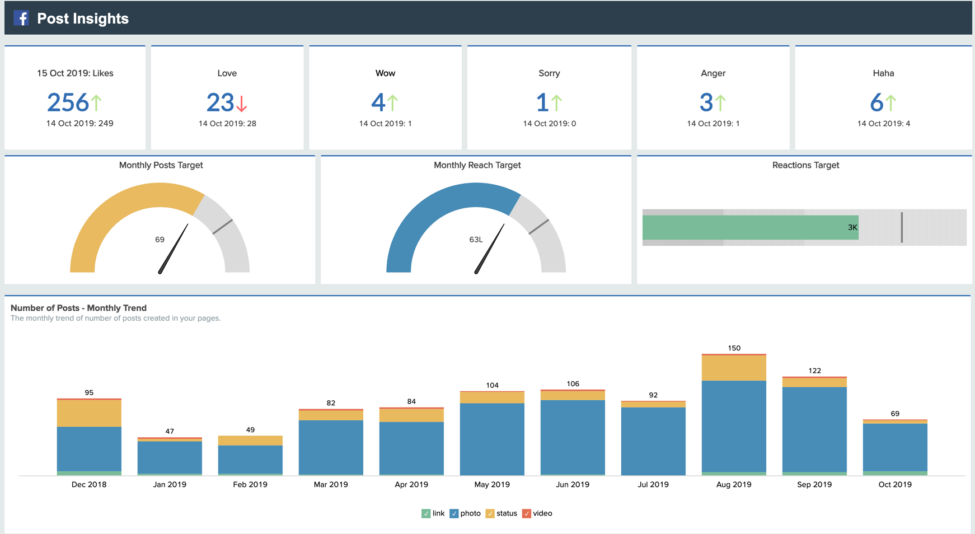975x534 pixels.
Task: Click the green up arrow in Wow card
Action: [x=392, y=102]
